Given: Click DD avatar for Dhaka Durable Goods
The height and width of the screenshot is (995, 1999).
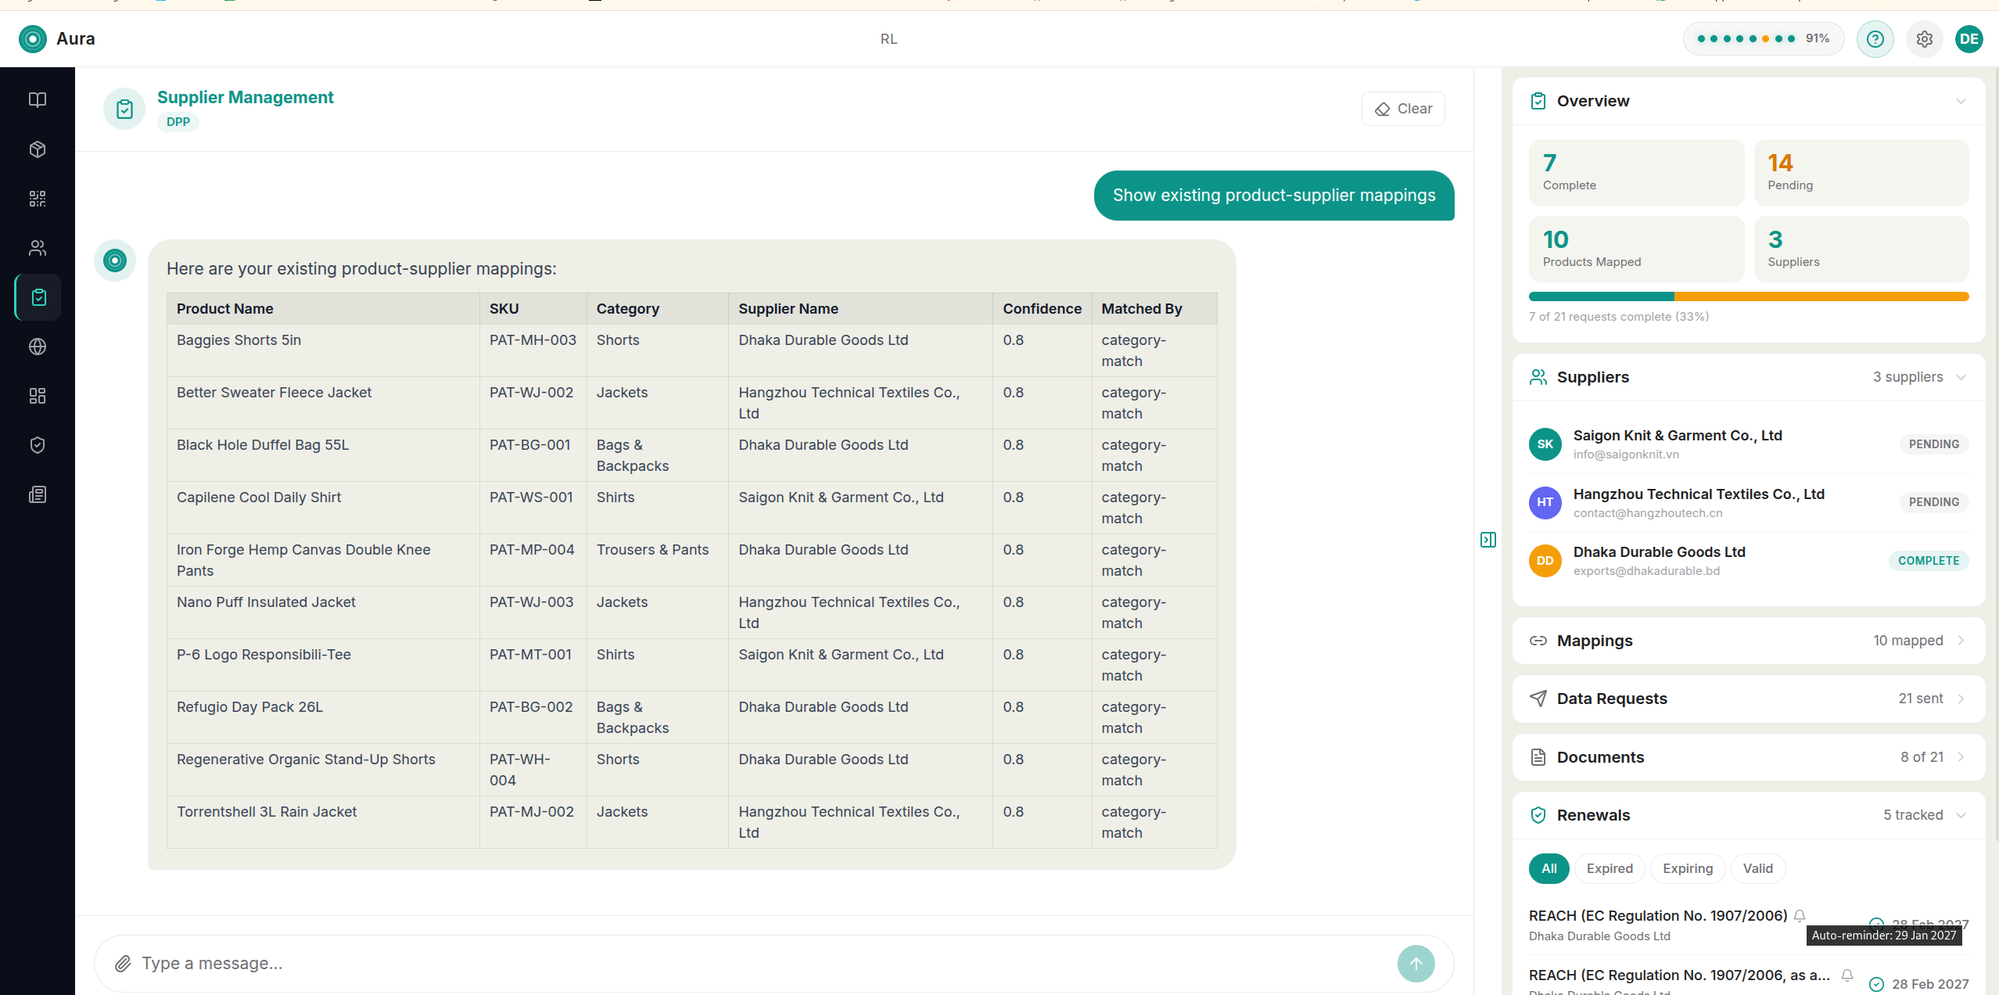Looking at the screenshot, I should 1545,561.
